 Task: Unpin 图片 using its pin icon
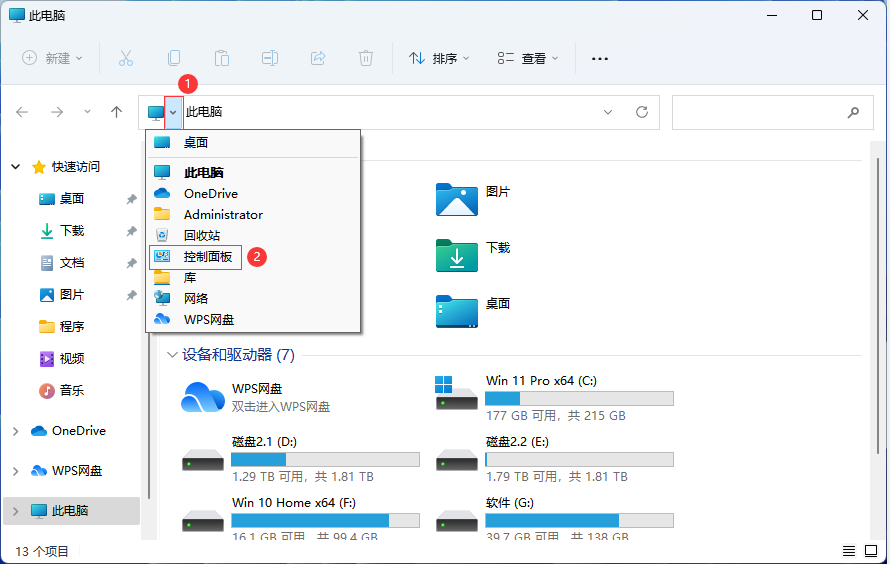tap(131, 295)
